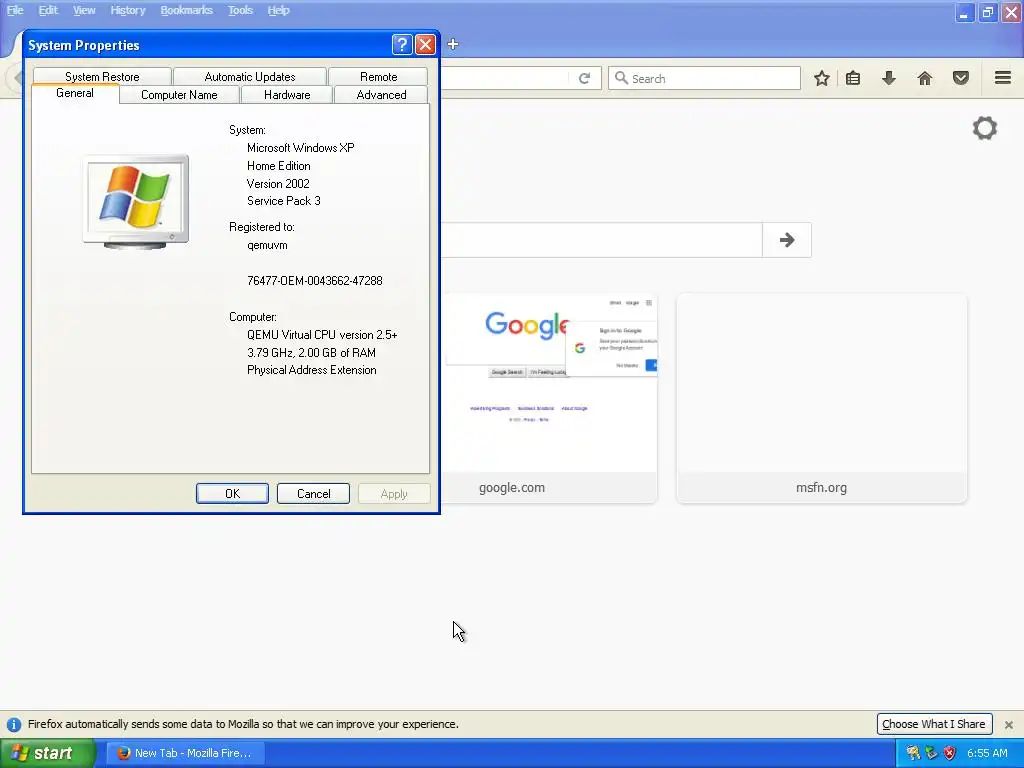Image resolution: width=1024 pixels, height=768 pixels.
Task: Open the Bookmarks menu
Action: [186, 10]
